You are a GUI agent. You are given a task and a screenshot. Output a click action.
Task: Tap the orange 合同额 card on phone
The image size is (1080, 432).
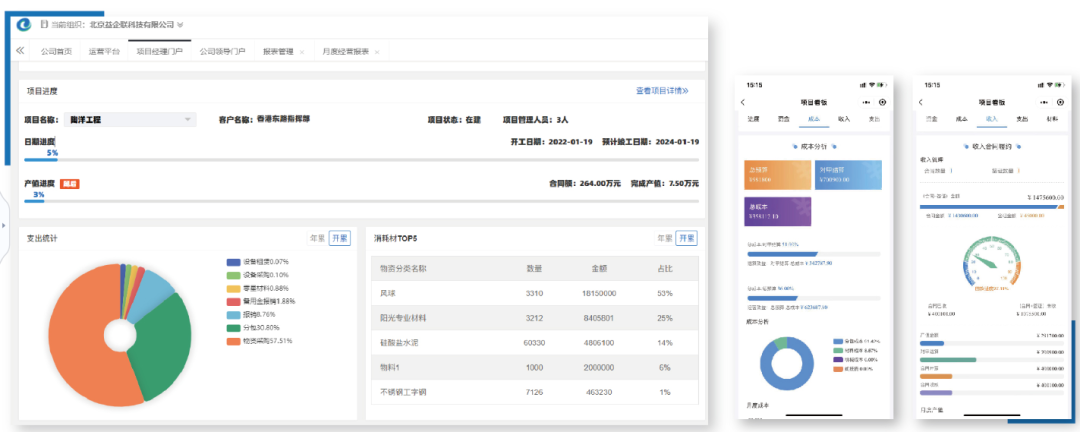[777, 175]
